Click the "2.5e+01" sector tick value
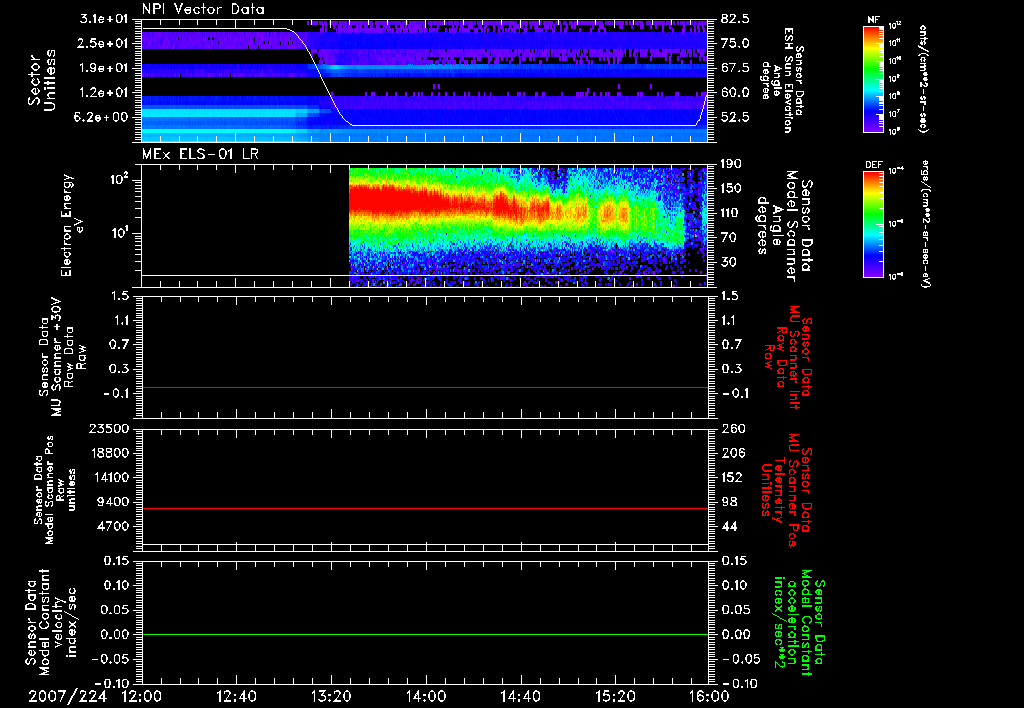Screen dimensions: 1024x708 [101, 43]
